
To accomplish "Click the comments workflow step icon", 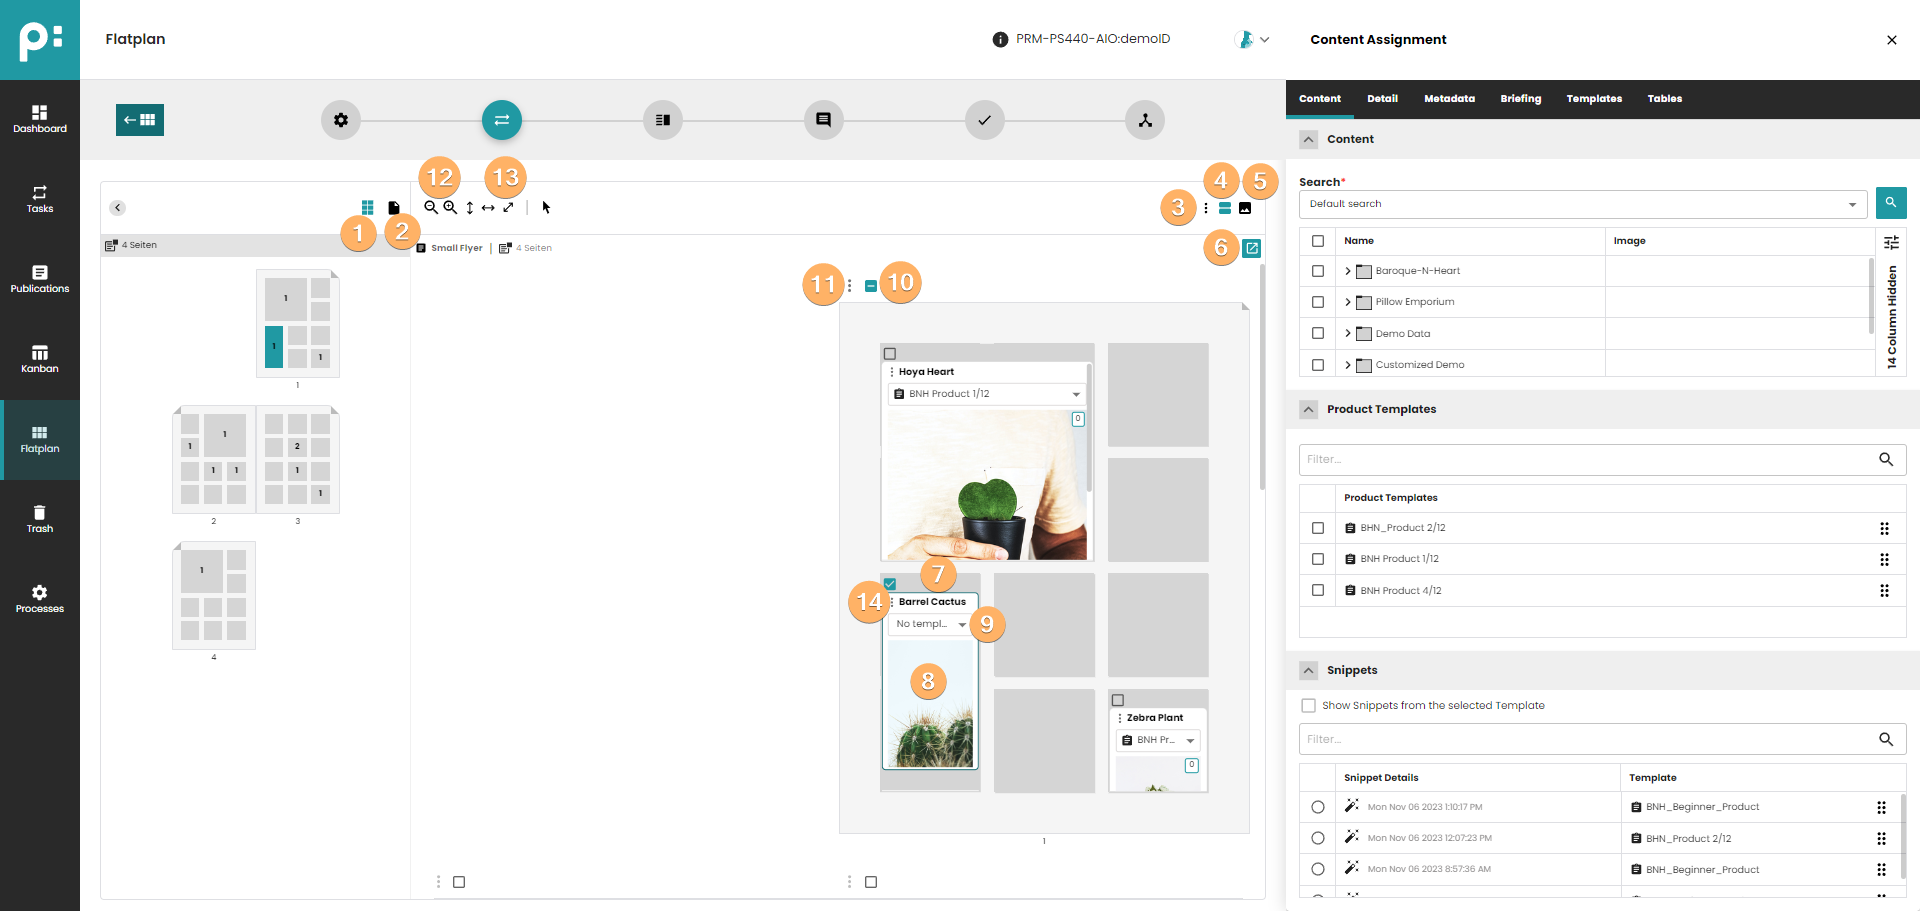I will (823, 120).
